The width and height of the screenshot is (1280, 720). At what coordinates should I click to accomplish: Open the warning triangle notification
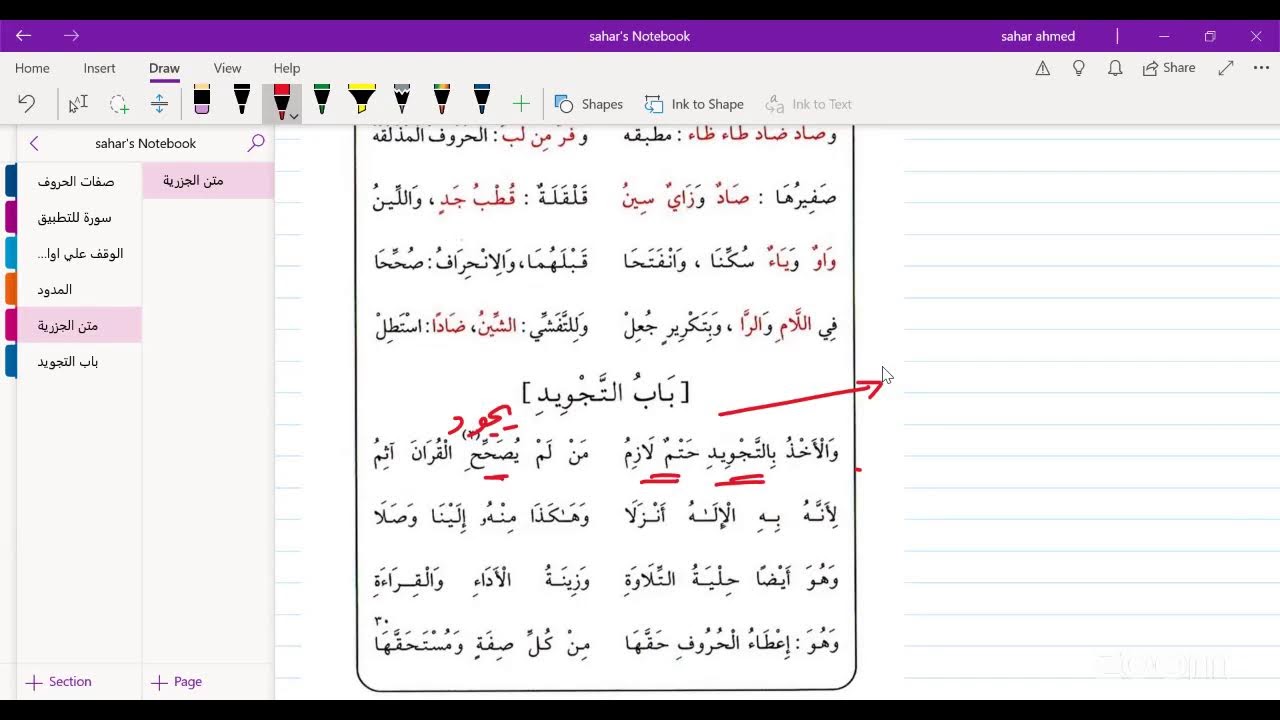tap(1042, 68)
